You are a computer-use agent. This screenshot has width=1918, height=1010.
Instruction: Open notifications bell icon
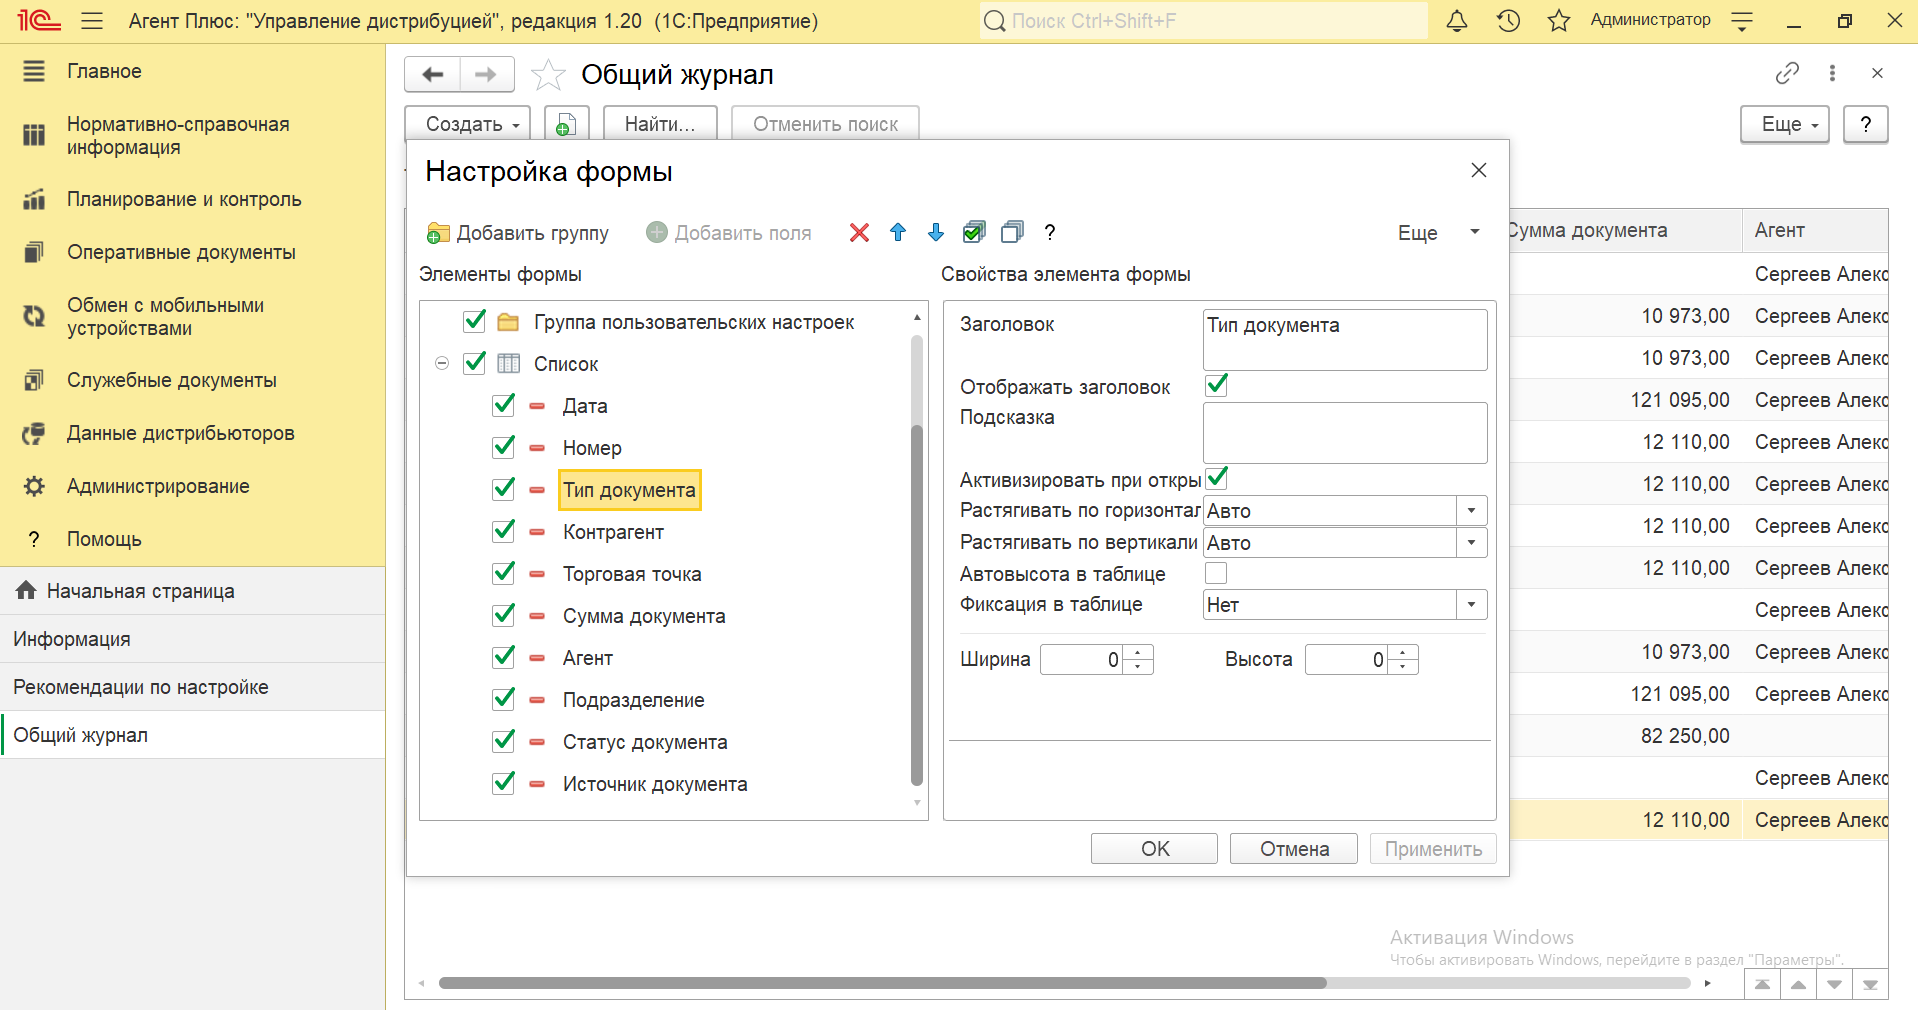pos(1457,21)
